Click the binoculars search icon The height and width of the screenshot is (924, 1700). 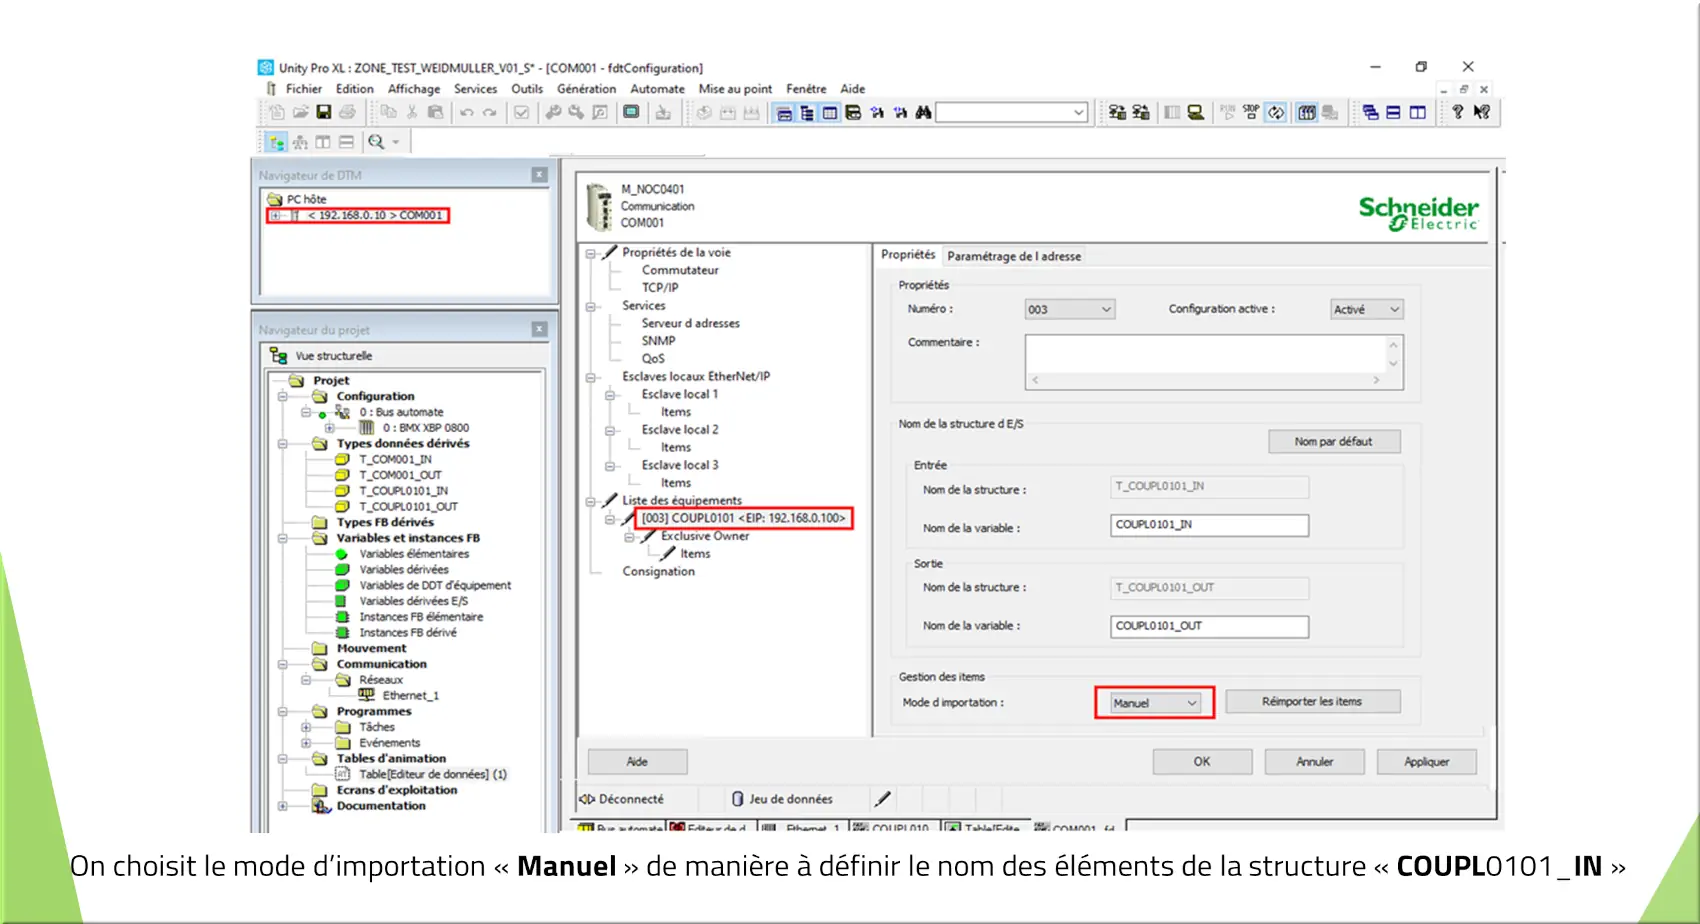pos(923,112)
